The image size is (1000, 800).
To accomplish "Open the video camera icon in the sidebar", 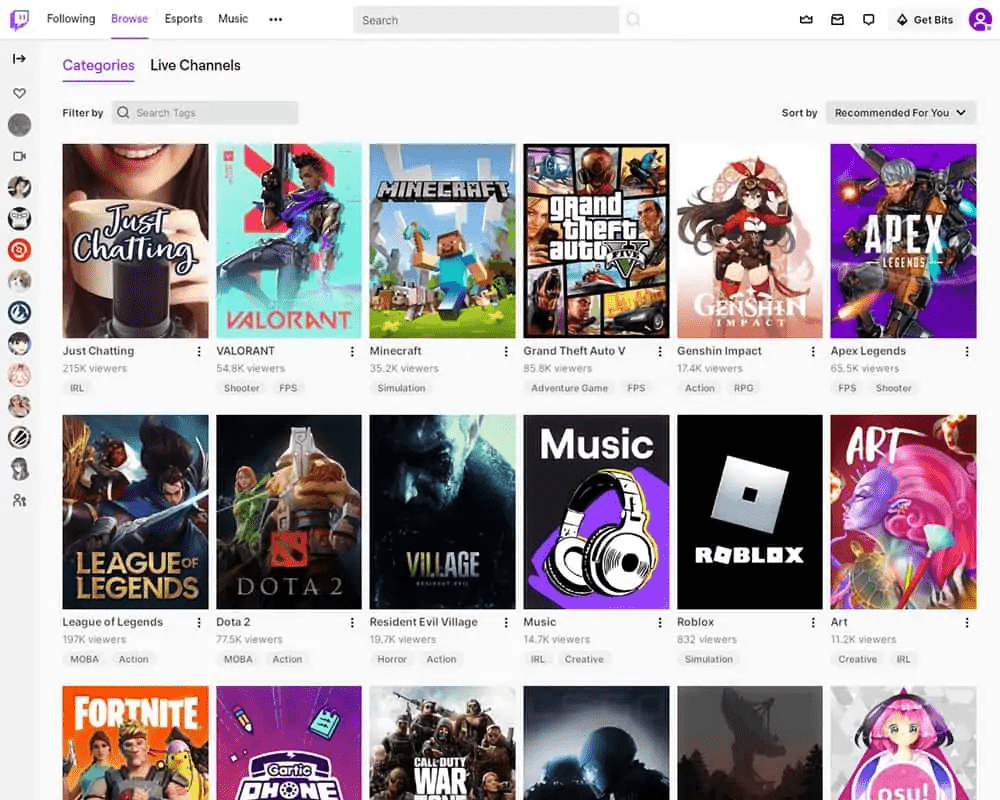I will pyautogui.click(x=19, y=155).
